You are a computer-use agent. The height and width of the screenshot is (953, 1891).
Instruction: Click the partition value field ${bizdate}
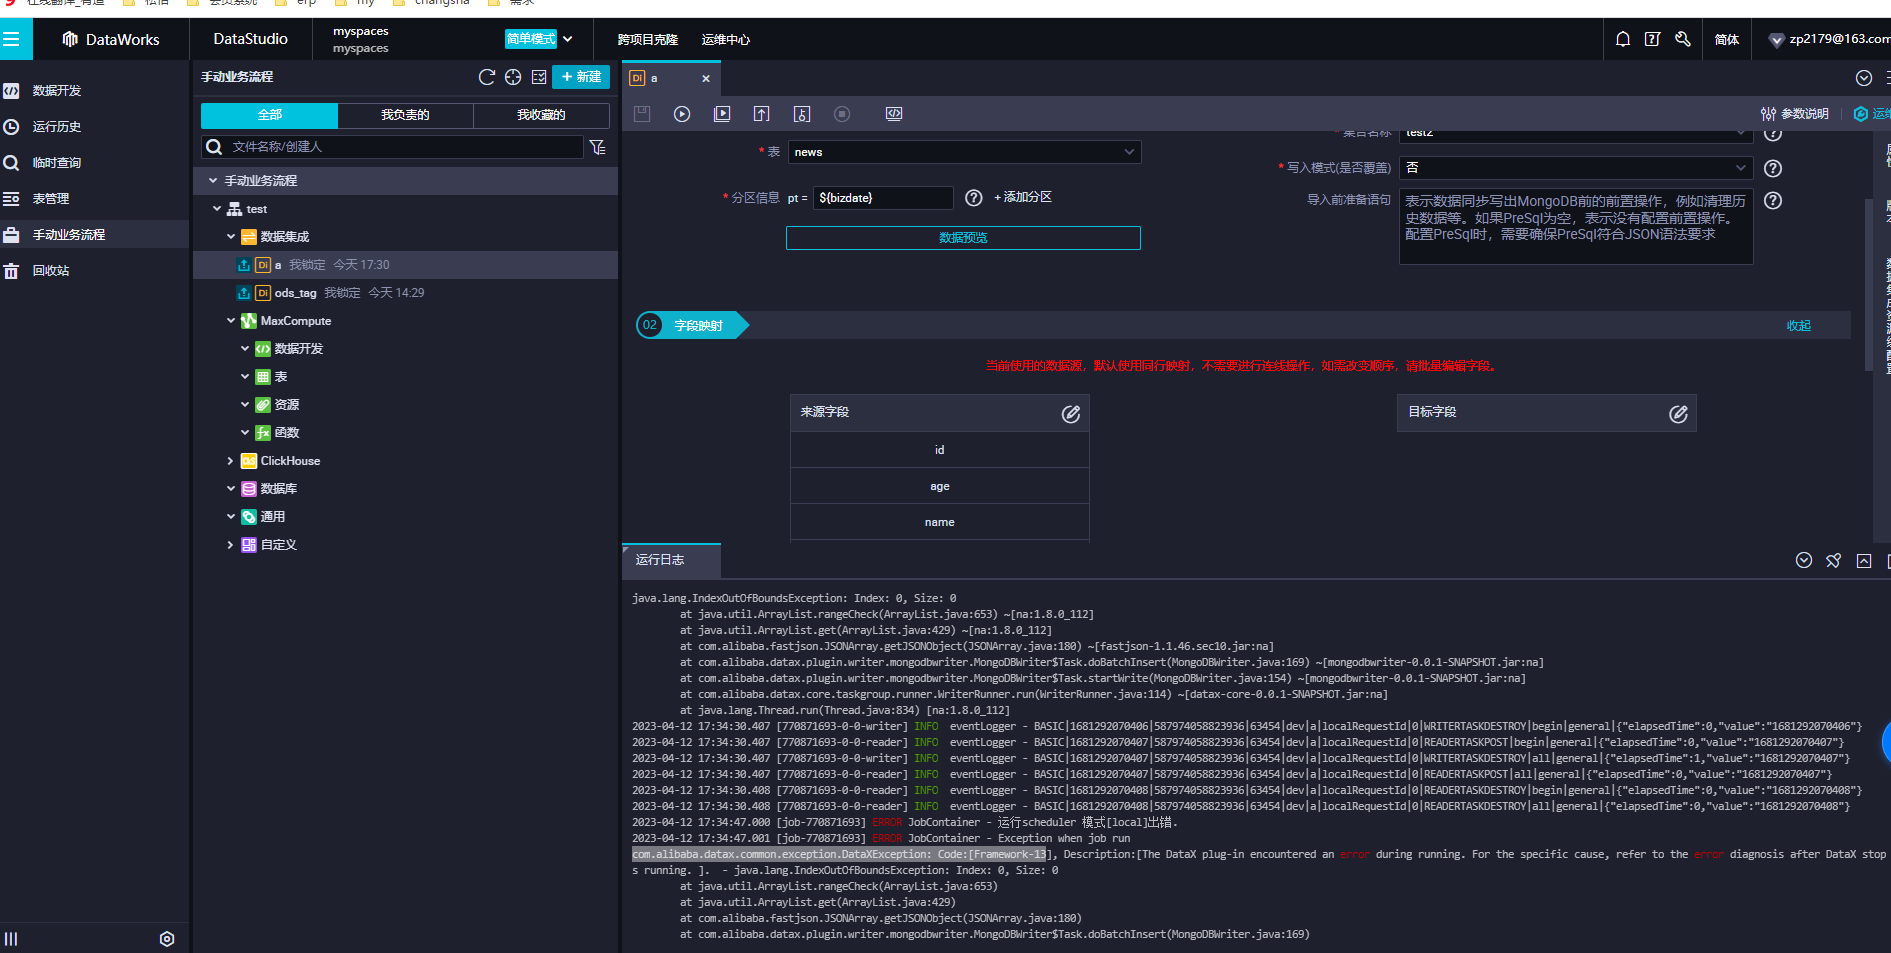coord(883,198)
